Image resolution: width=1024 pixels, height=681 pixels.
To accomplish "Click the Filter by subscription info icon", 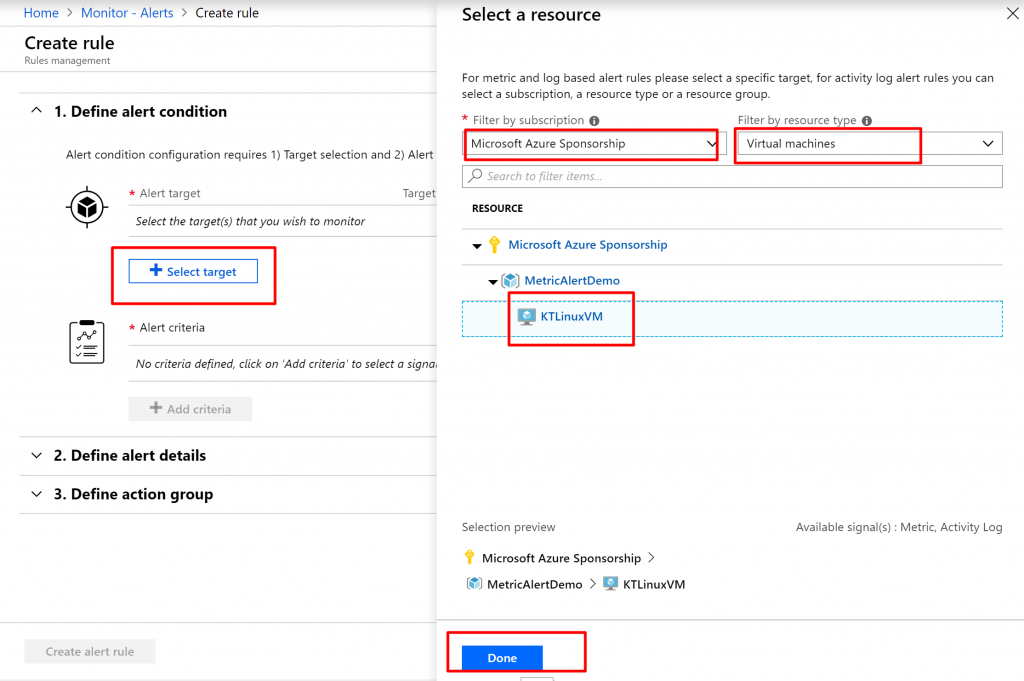I will coord(594,121).
